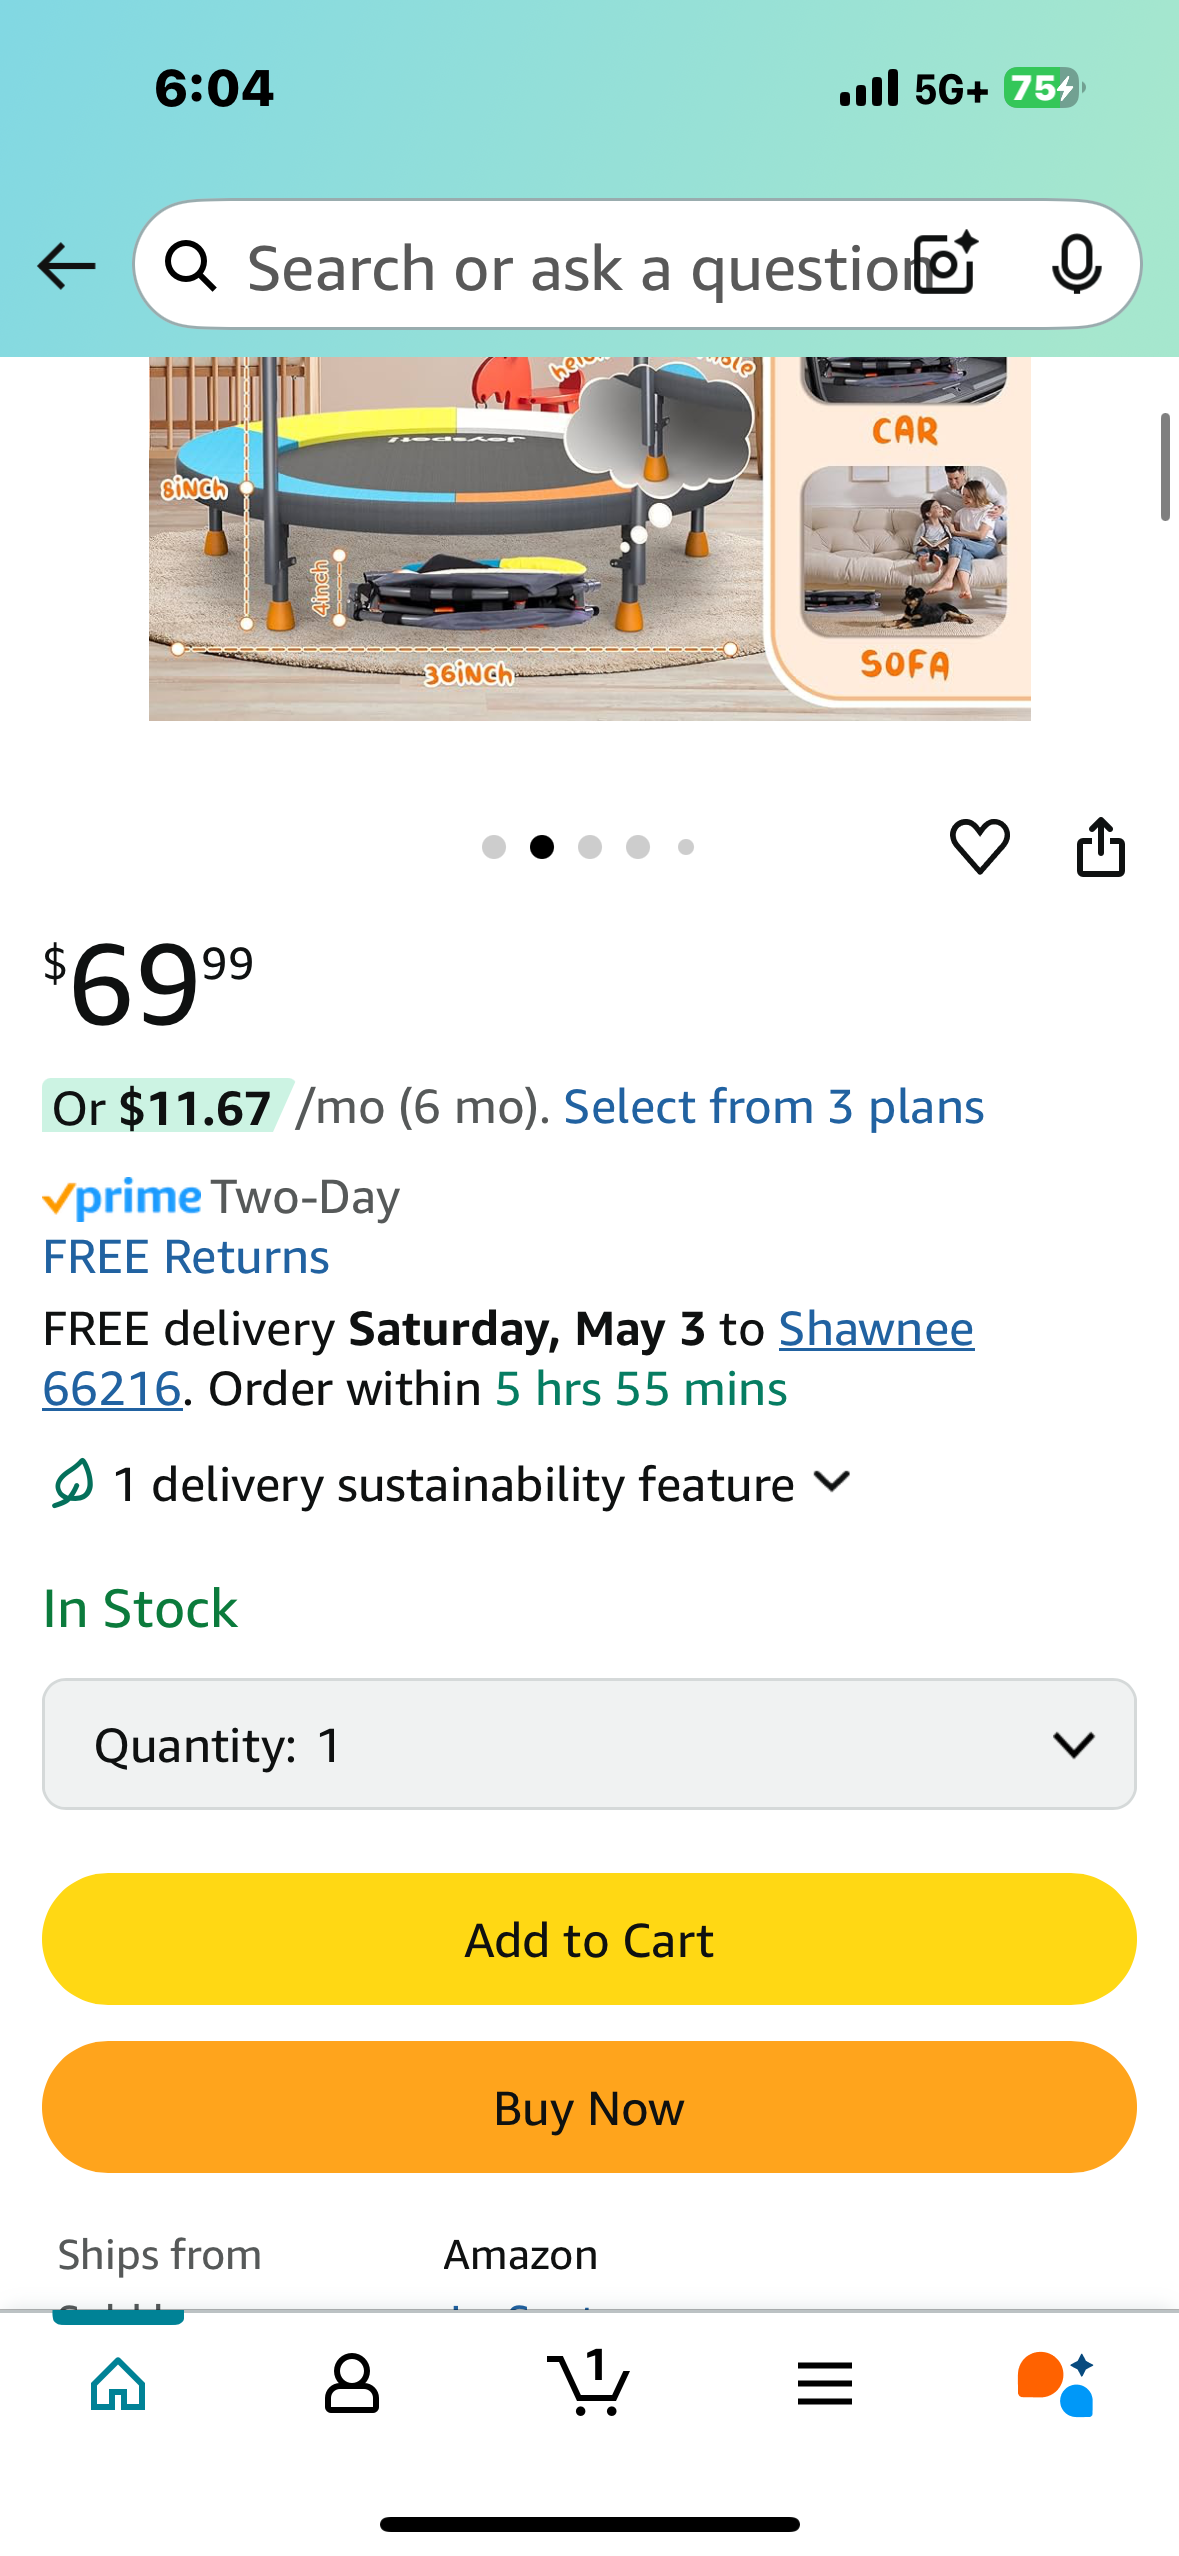Tap the microphone voice search icon
The height and width of the screenshot is (2556, 1179).
[x=1077, y=265]
